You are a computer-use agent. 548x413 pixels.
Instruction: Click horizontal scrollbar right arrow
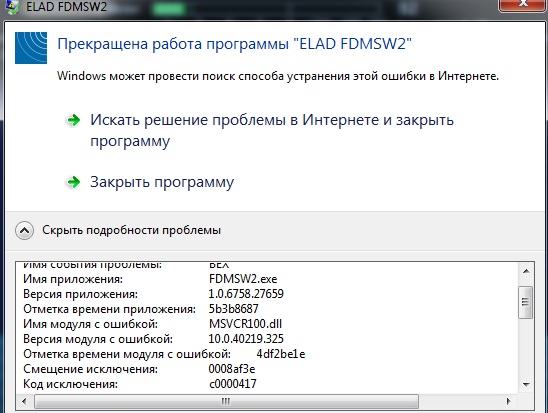[x=509, y=401]
